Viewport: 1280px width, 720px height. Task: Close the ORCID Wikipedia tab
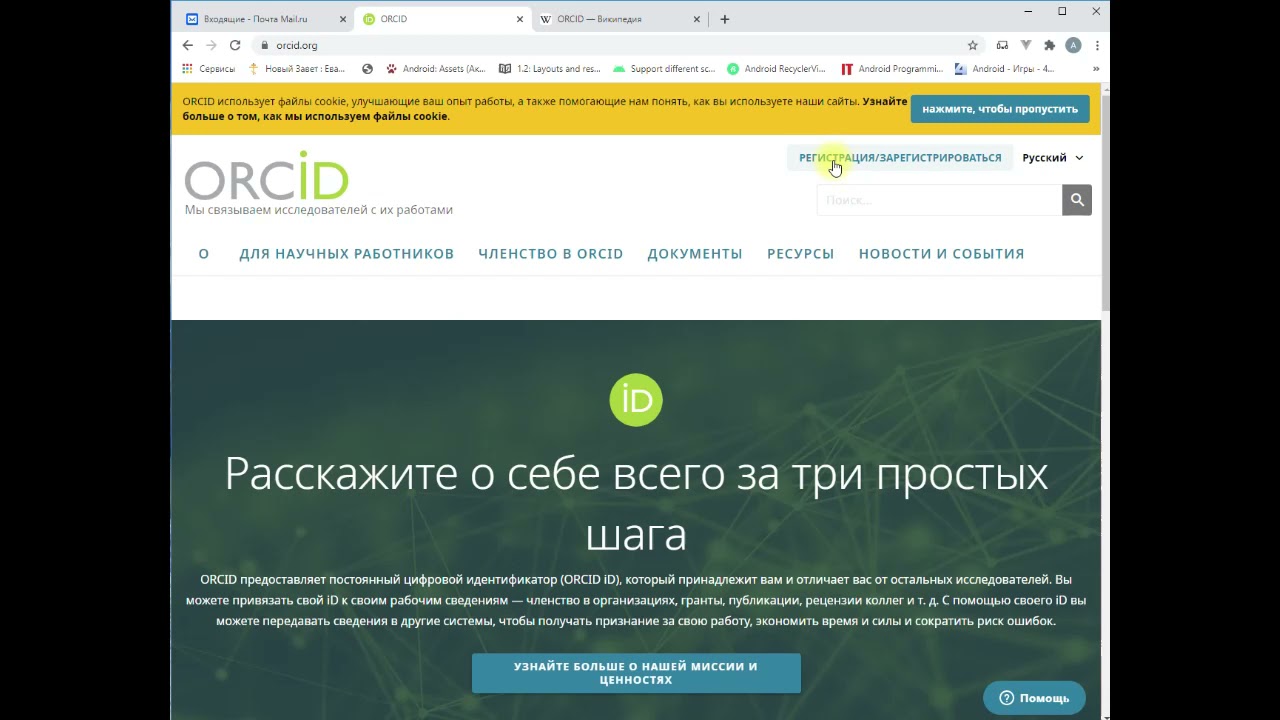click(697, 19)
